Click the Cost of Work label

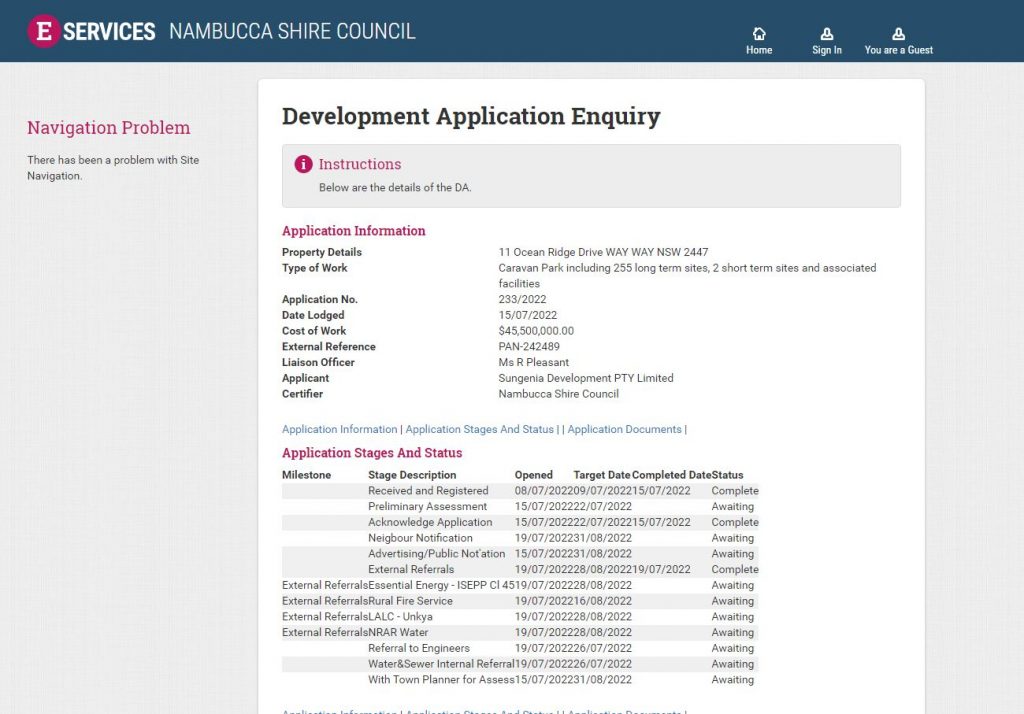pos(314,331)
